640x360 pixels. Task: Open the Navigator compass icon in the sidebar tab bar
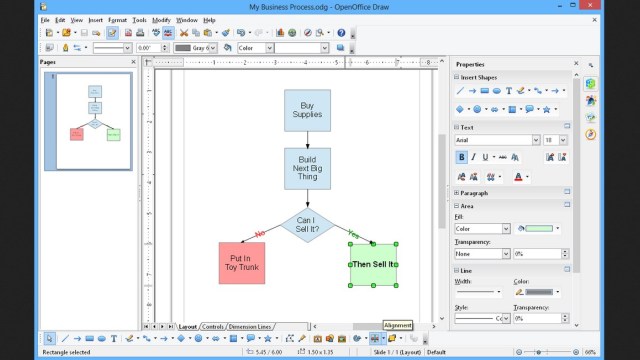(x=591, y=134)
